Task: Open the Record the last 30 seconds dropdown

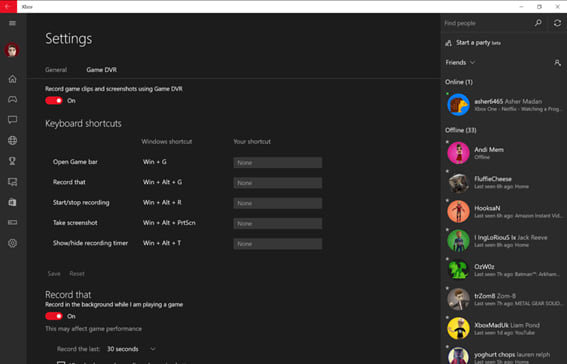Action: click(131, 349)
